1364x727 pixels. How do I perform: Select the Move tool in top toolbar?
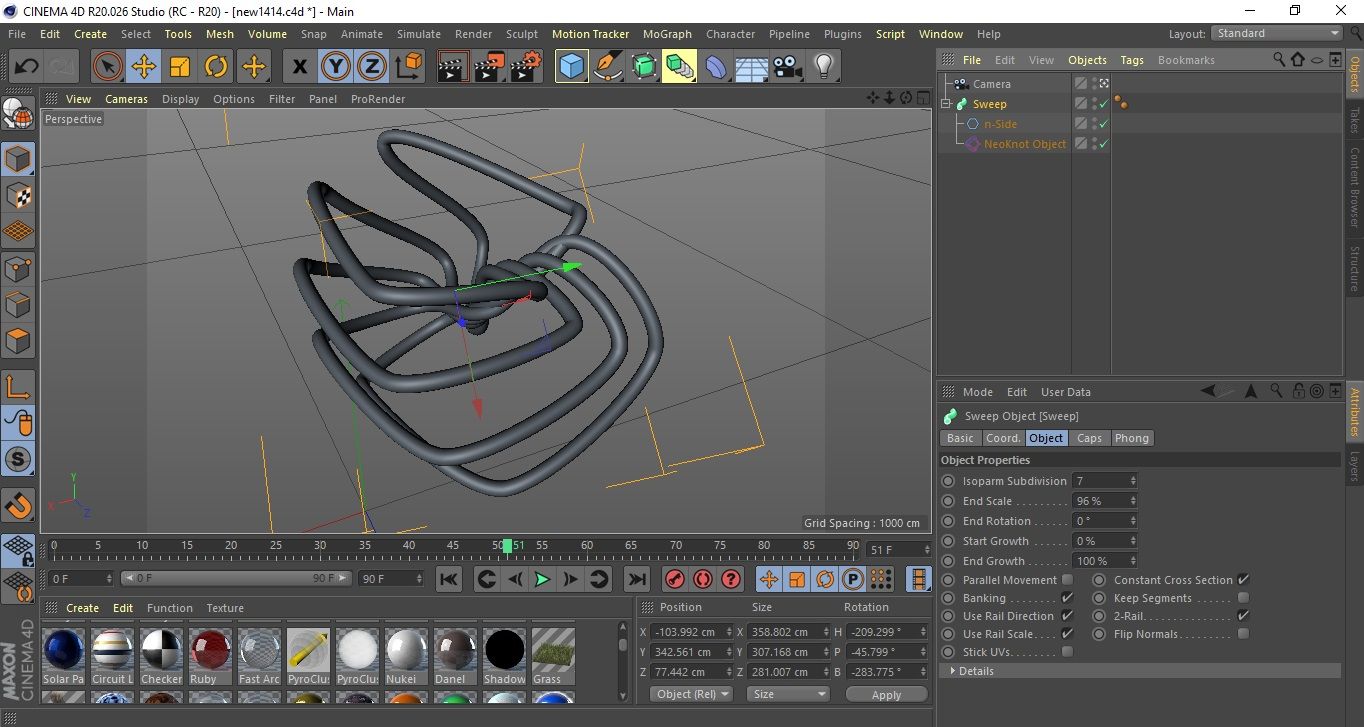pyautogui.click(x=144, y=67)
